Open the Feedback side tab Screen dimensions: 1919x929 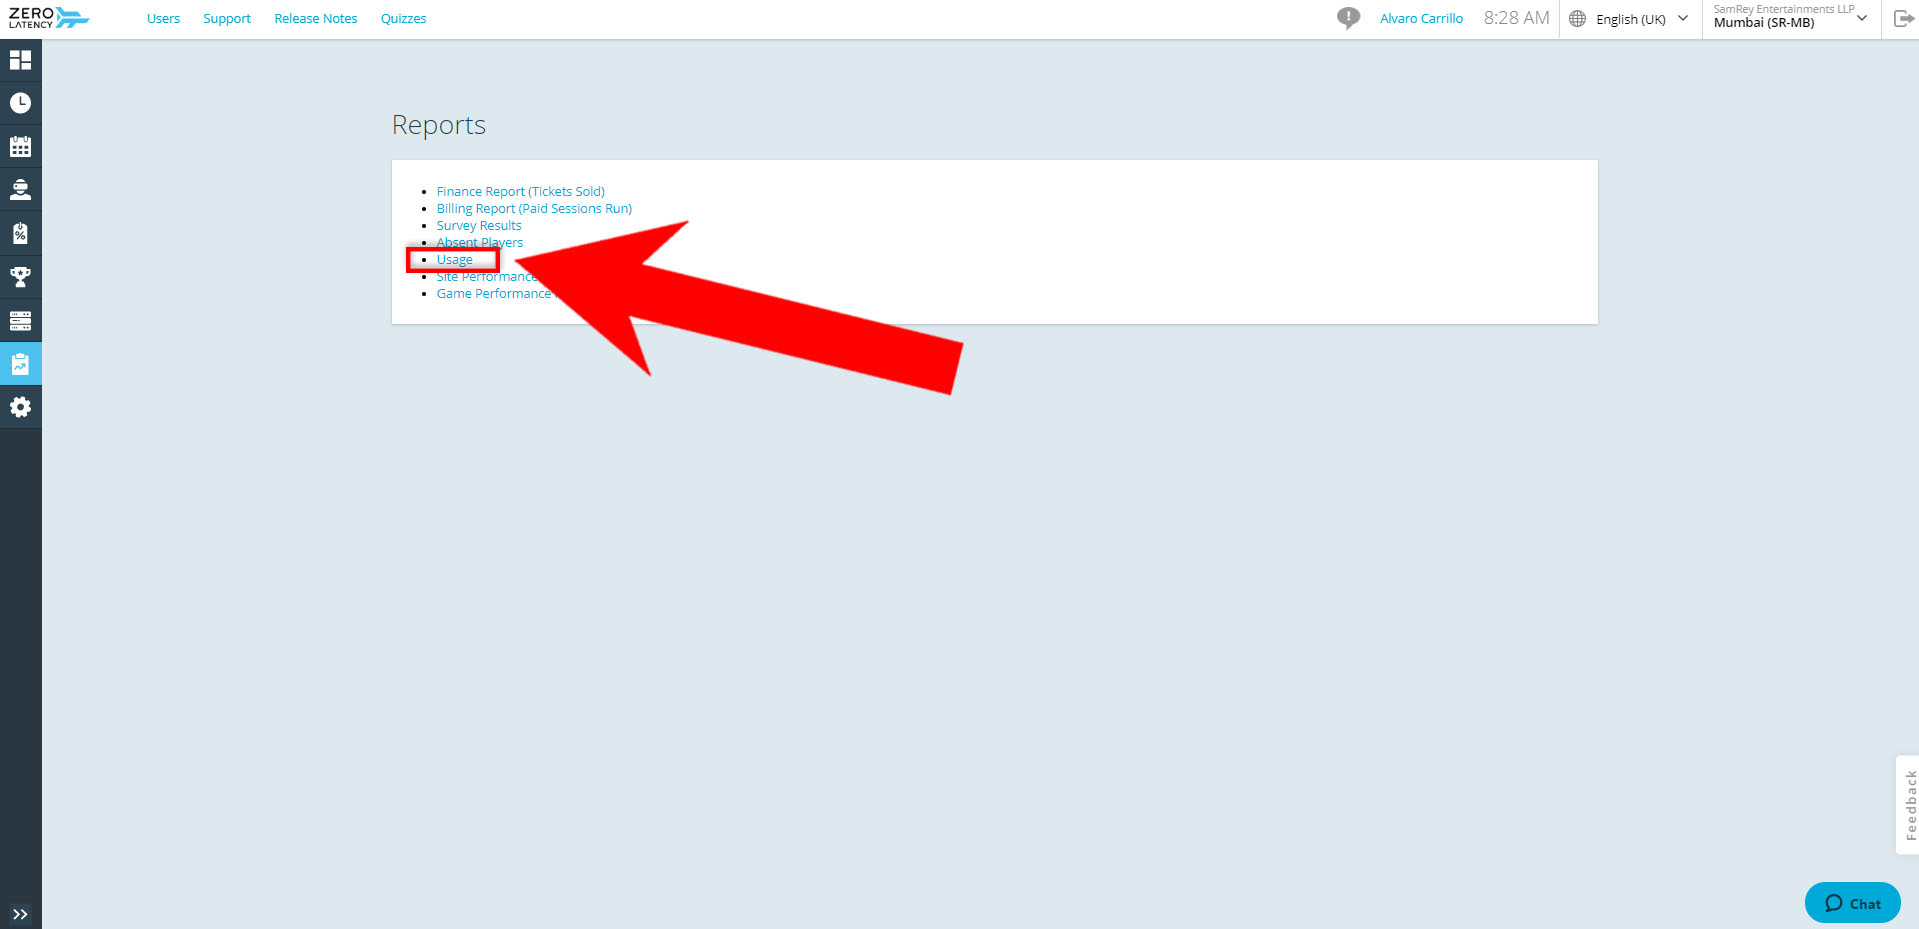(x=1909, y=805)
